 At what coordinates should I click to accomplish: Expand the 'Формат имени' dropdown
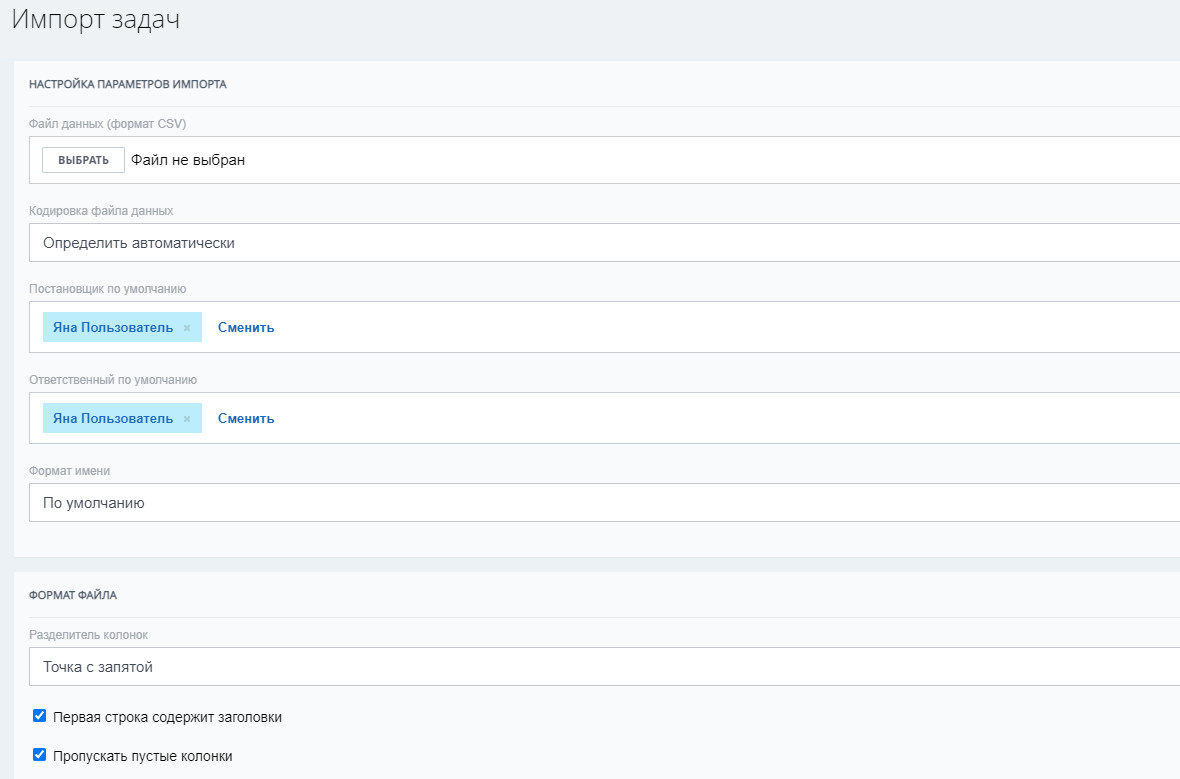tap(600, 503)
